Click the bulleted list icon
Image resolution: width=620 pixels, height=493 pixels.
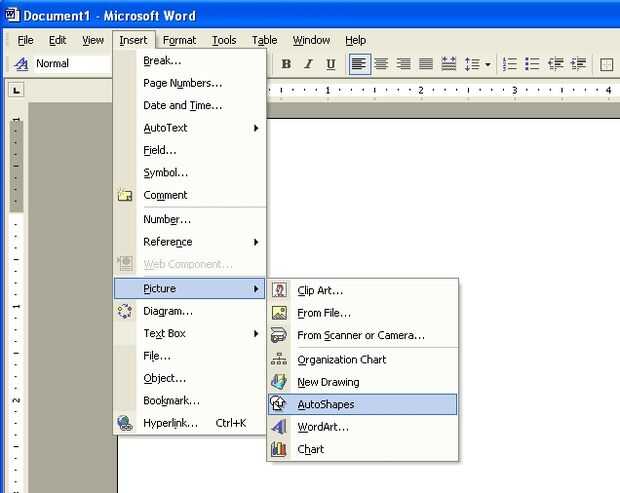coord(532,64)
